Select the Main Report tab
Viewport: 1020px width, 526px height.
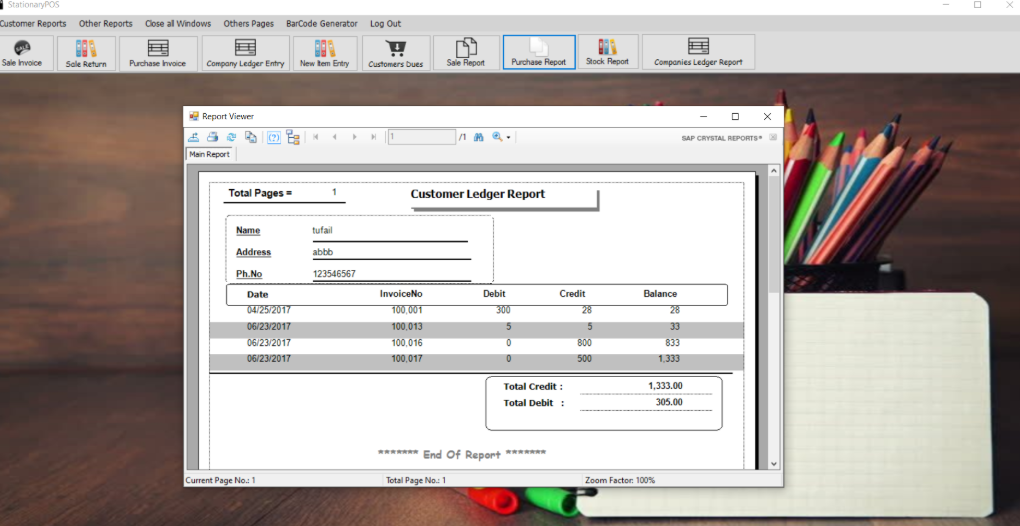(210, 154)
